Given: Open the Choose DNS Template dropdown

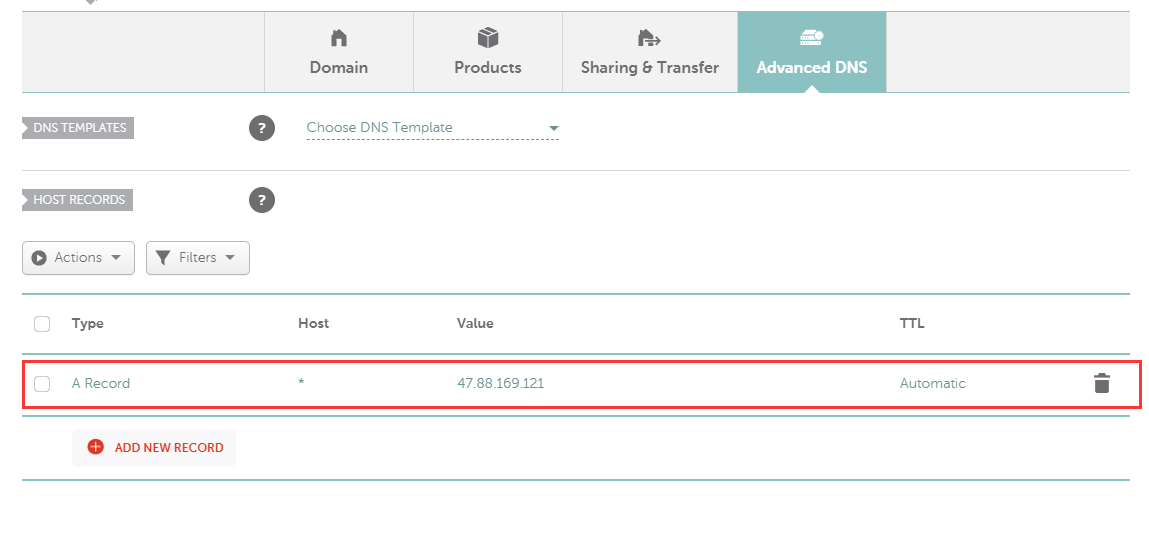Looking at the screenshot, I should [x=432, y=128].
